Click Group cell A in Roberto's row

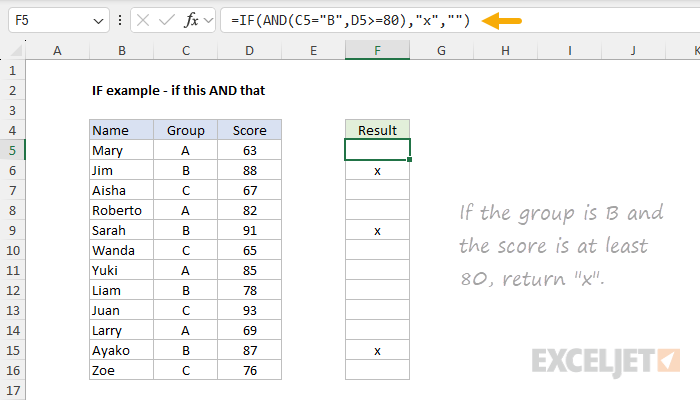coord(186,210)
